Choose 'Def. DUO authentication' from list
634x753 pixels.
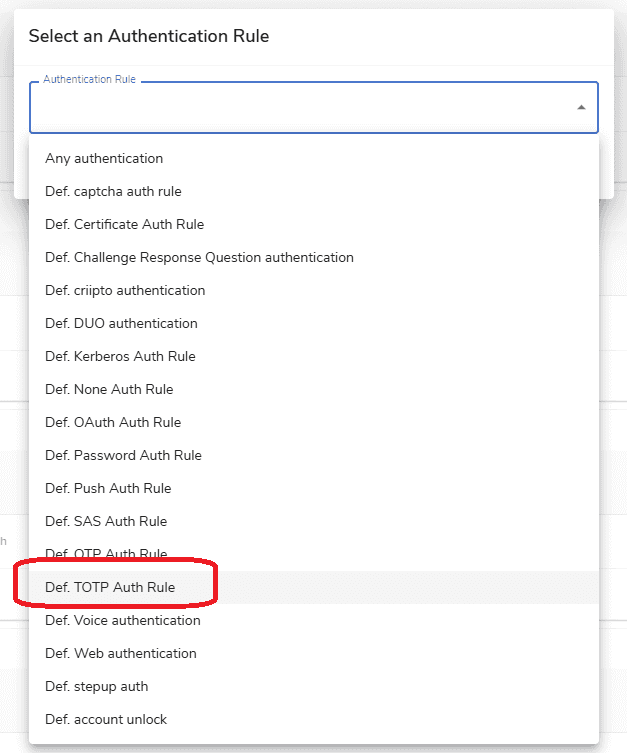pyautogui.click(x=121, y=323)
